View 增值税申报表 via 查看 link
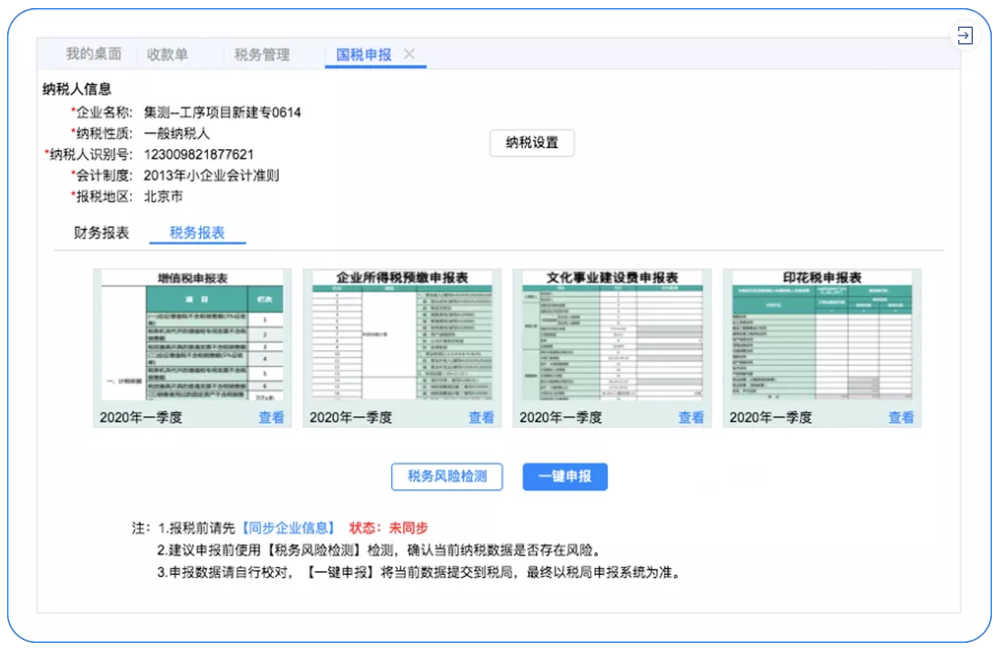Screen dimensions: 1000x650 (x=271, y=418)
